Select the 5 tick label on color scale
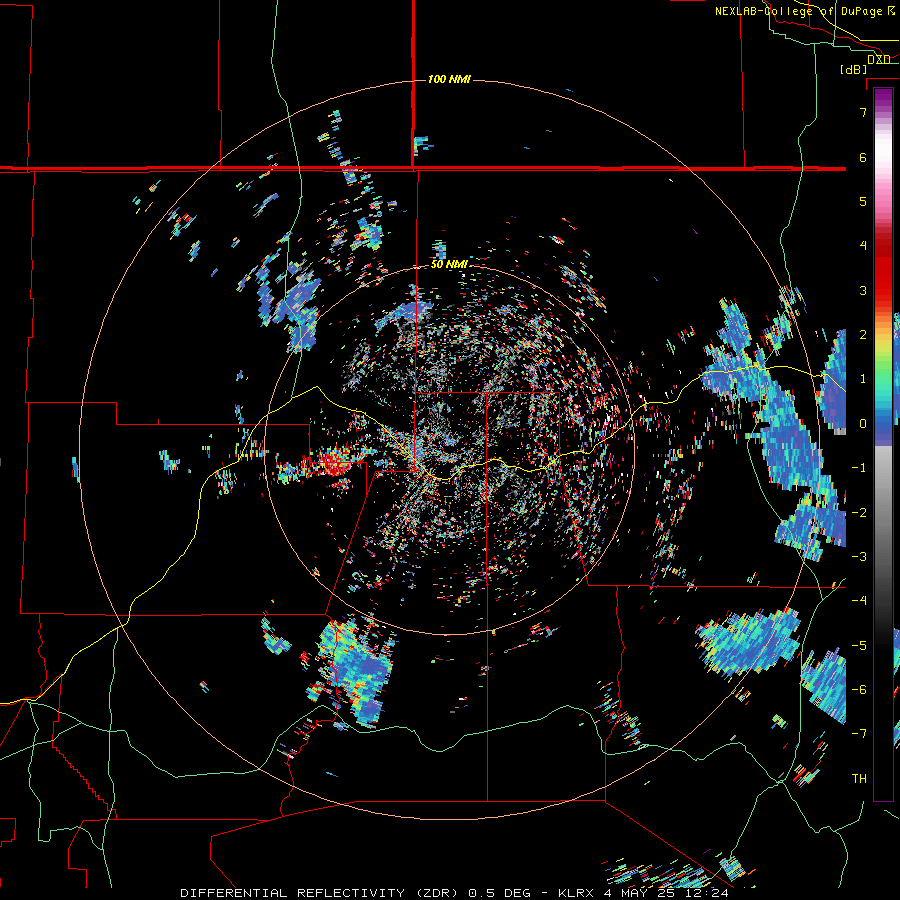Image resolution: width=900 pixels, height=900 pixels. coord(863,201)
